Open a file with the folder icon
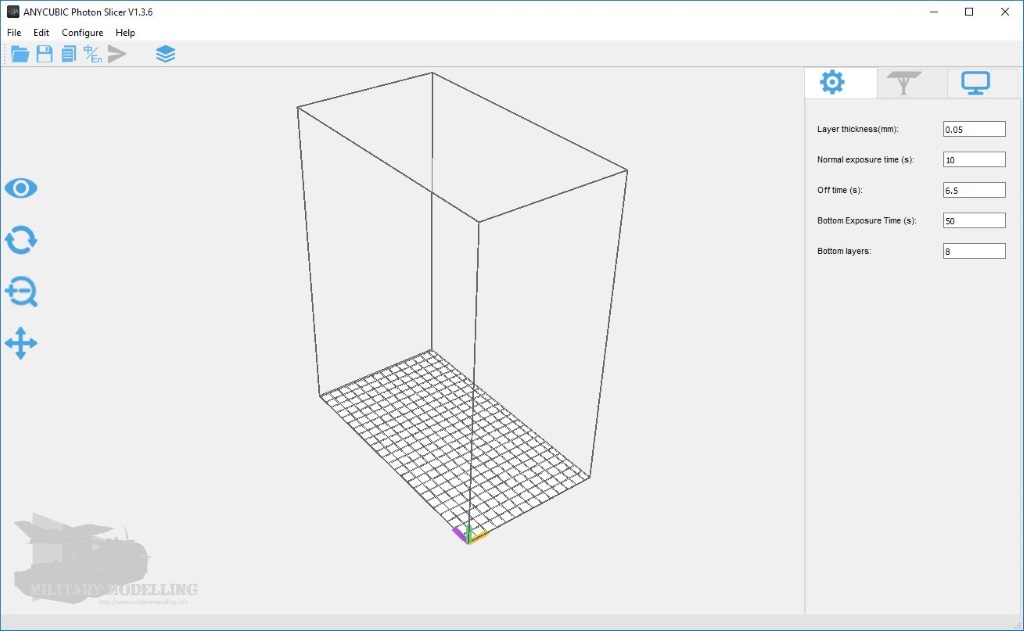The width and height of the screenshot is (1024, 631). (x=20, y=54)
